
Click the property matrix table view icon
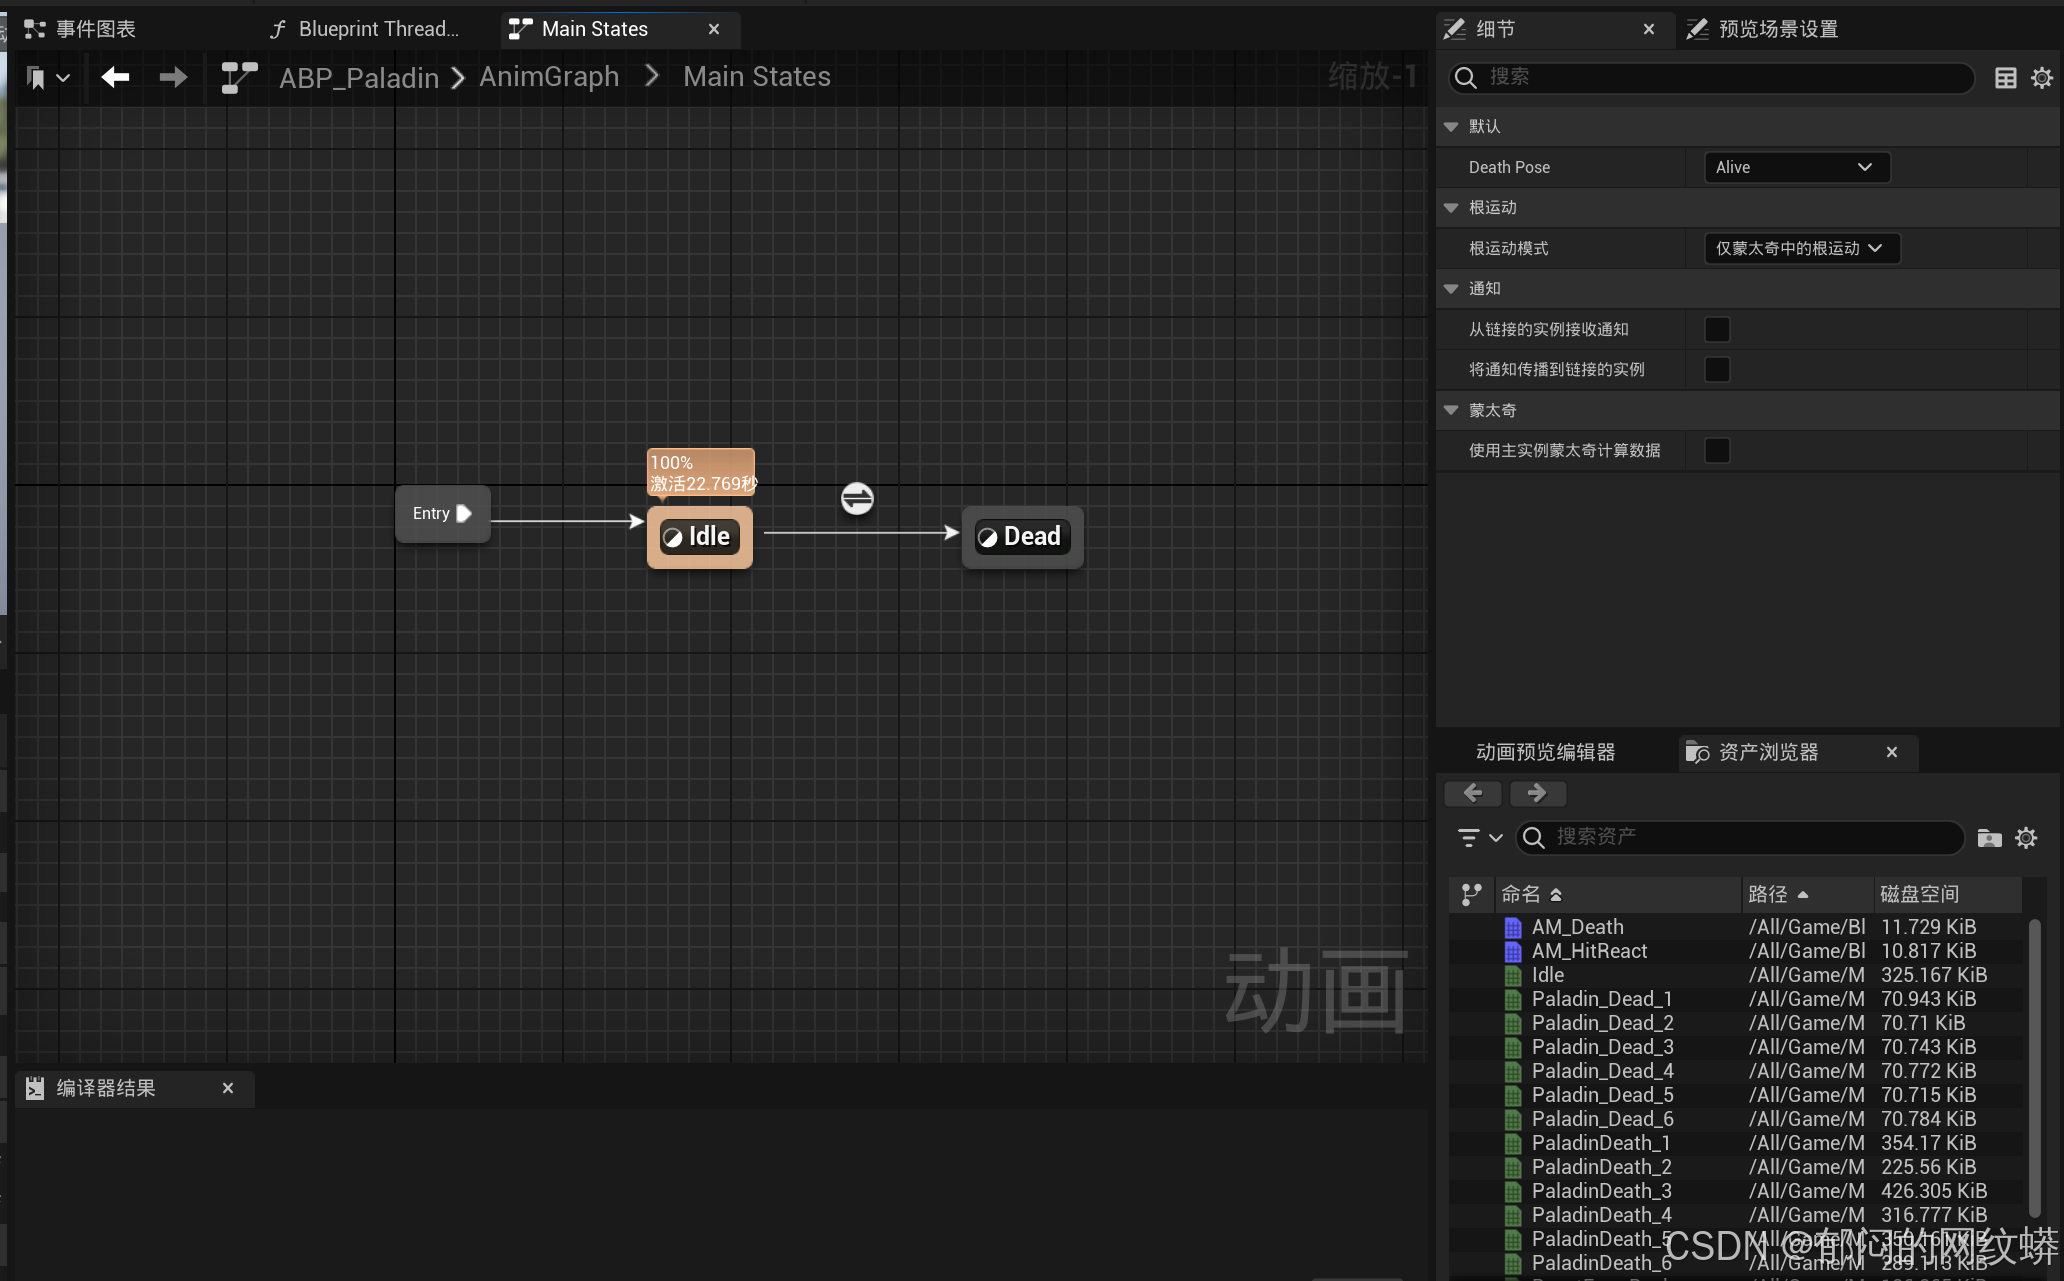pyautogui.click(x=2005, y=78)
